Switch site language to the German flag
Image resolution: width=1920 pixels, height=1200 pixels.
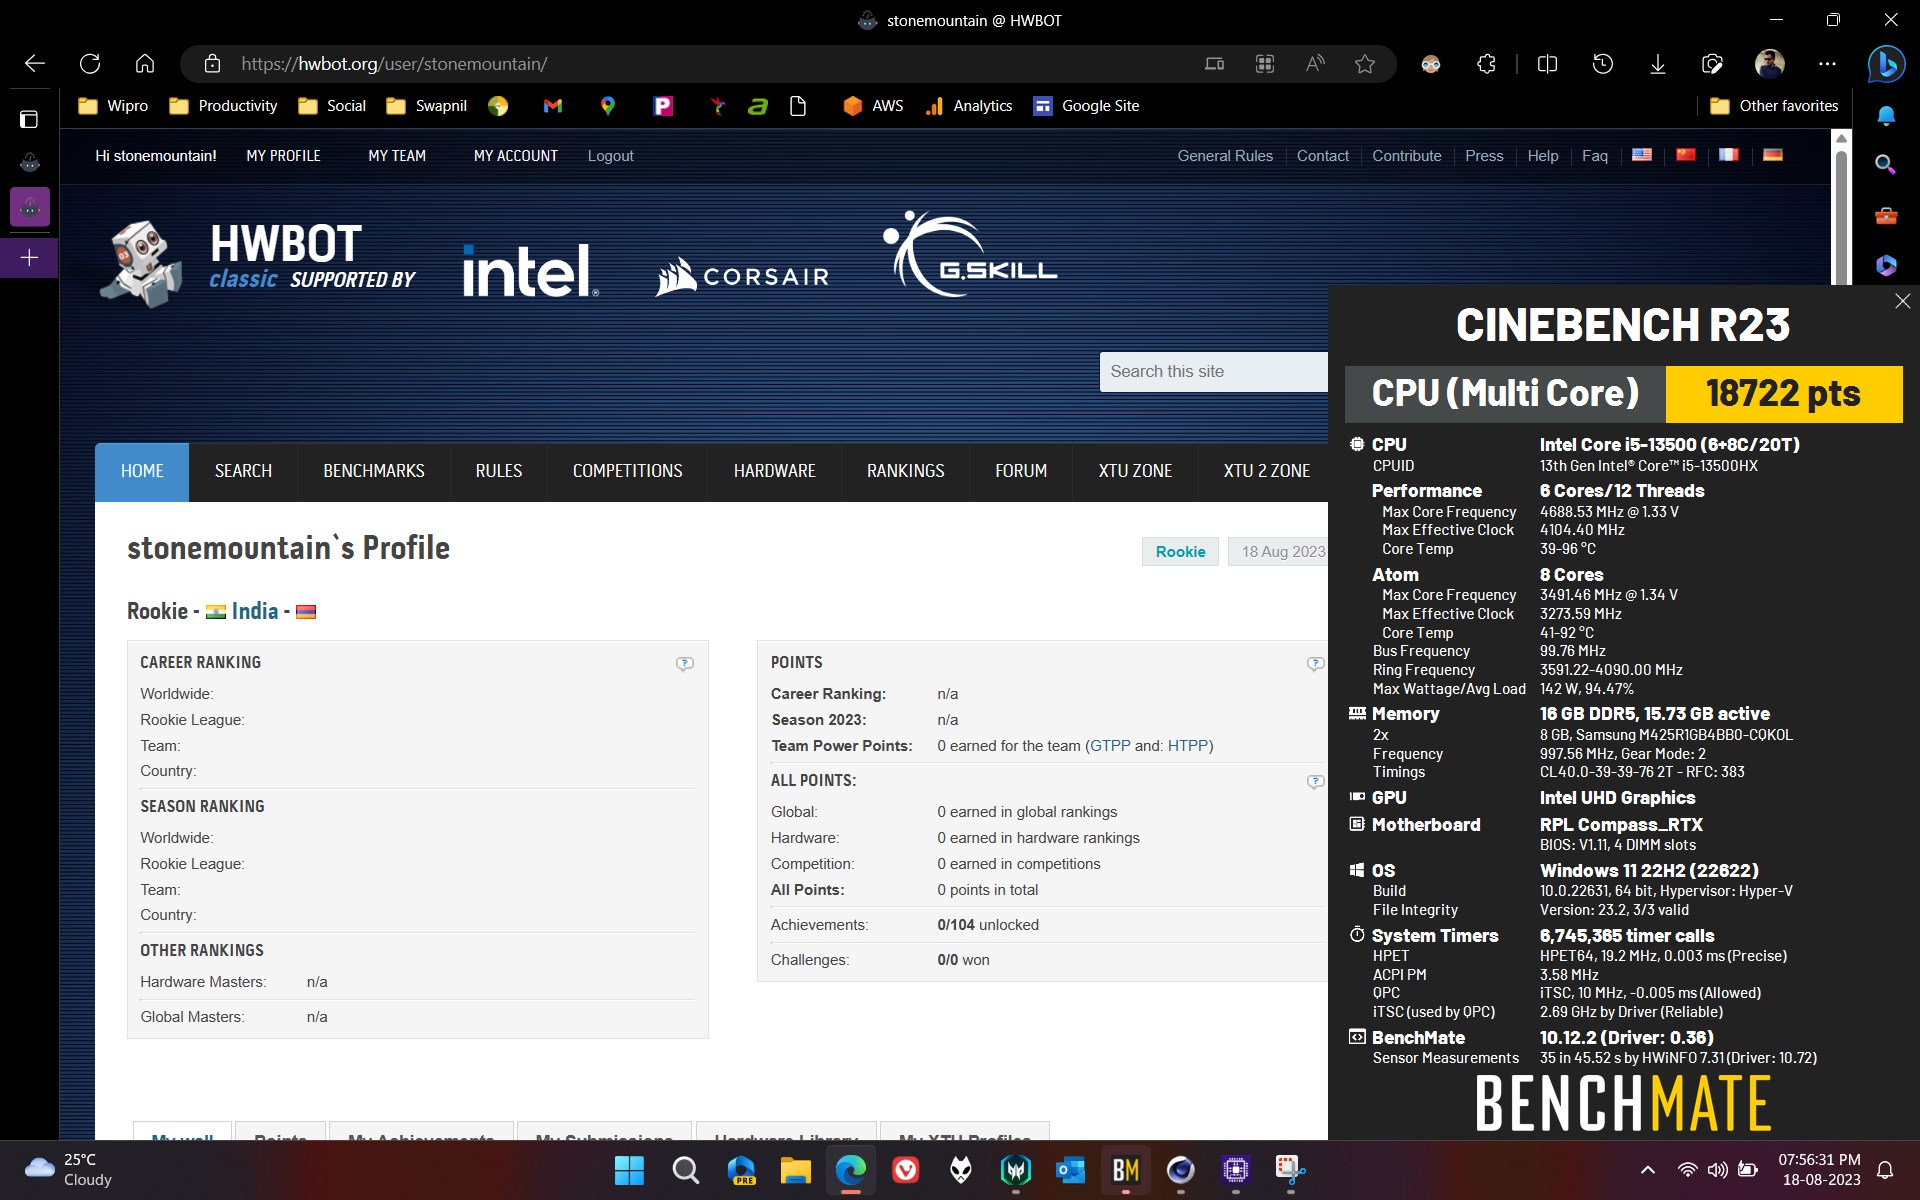[1772, 155]
